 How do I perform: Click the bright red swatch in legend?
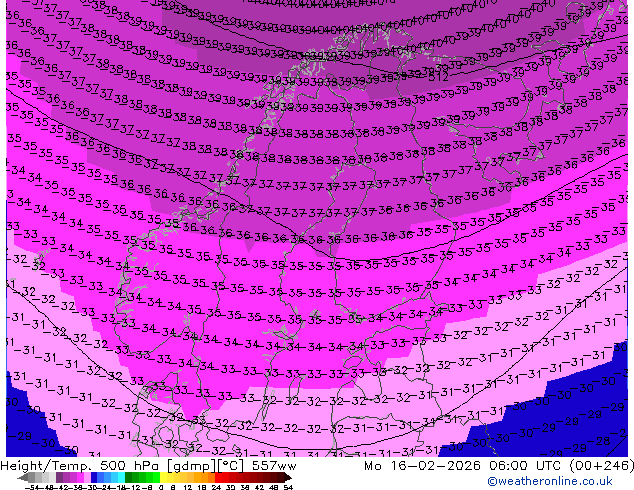click(218, 478)
